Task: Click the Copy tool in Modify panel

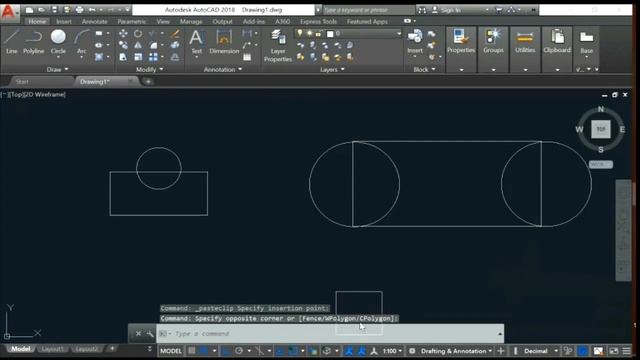Action: pos(123,45)
